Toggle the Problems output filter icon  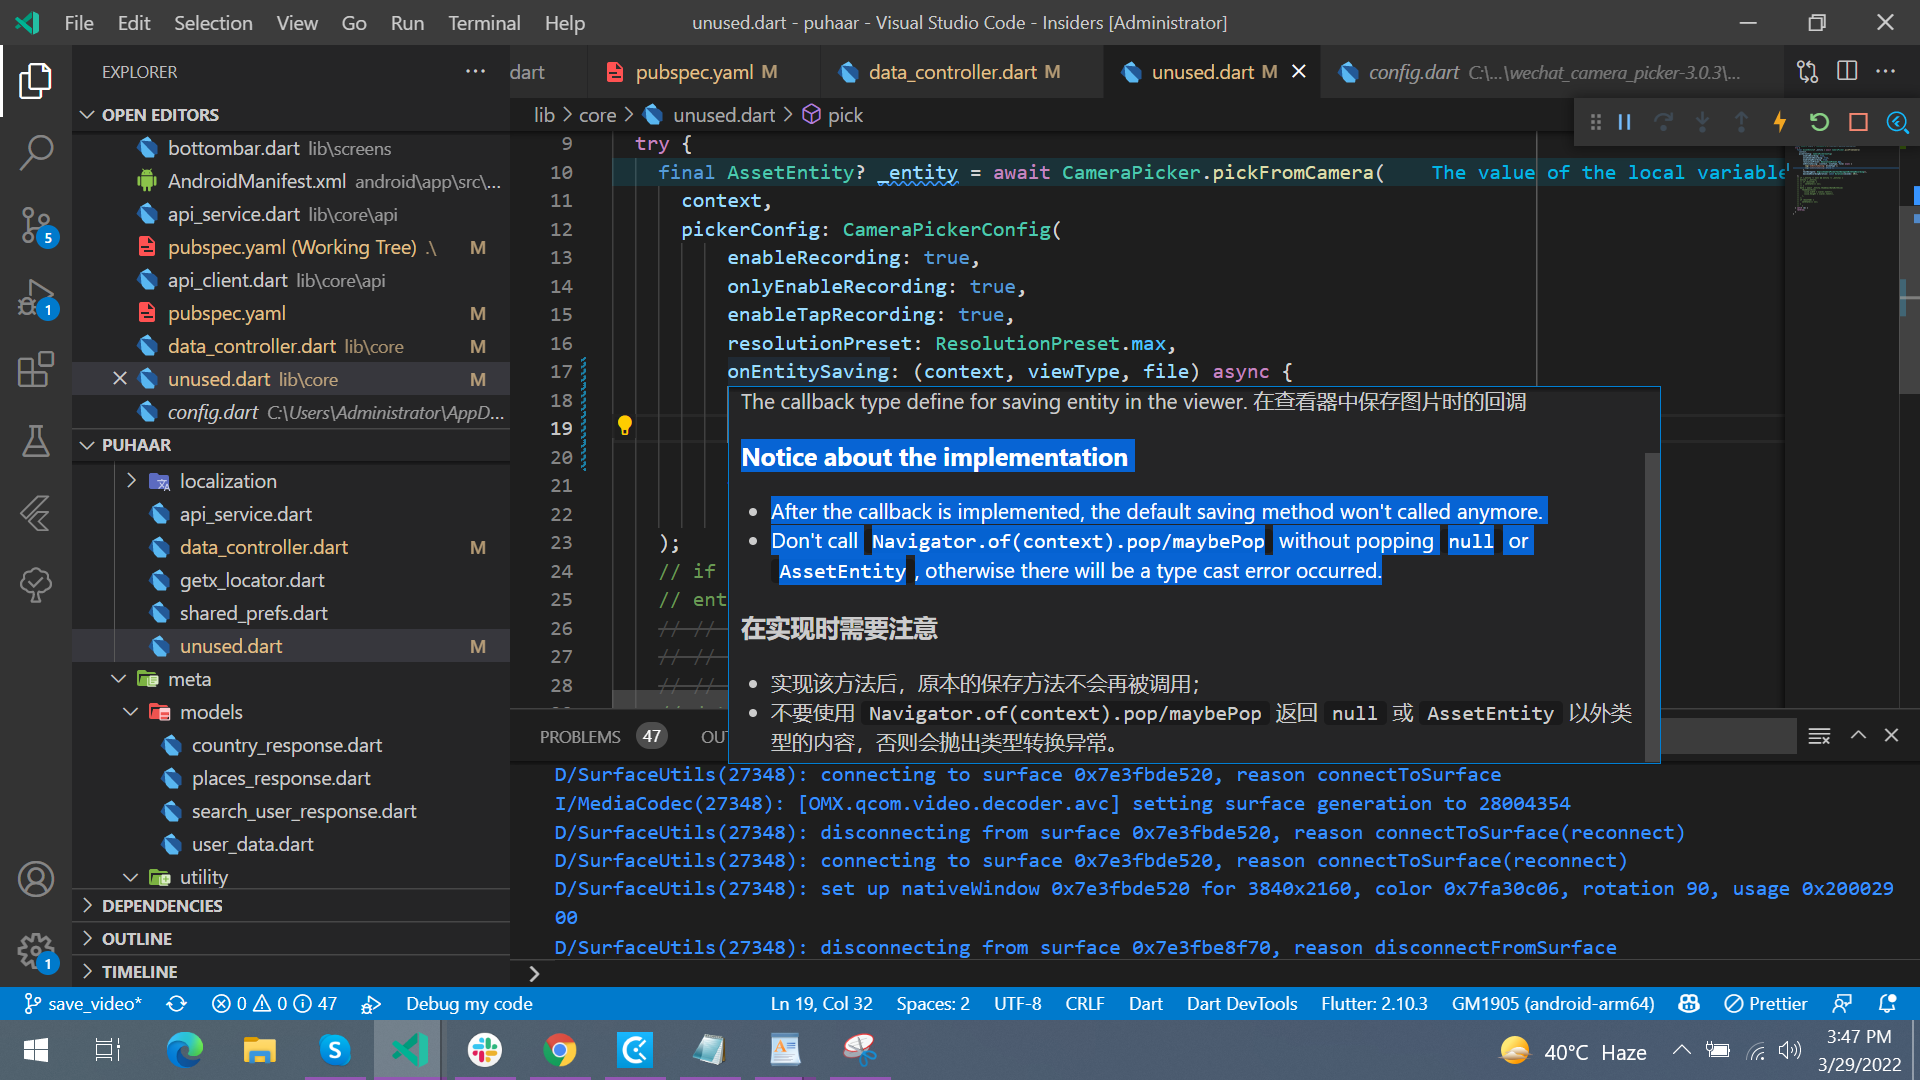pyautogui.click(x=1819, y=735)
